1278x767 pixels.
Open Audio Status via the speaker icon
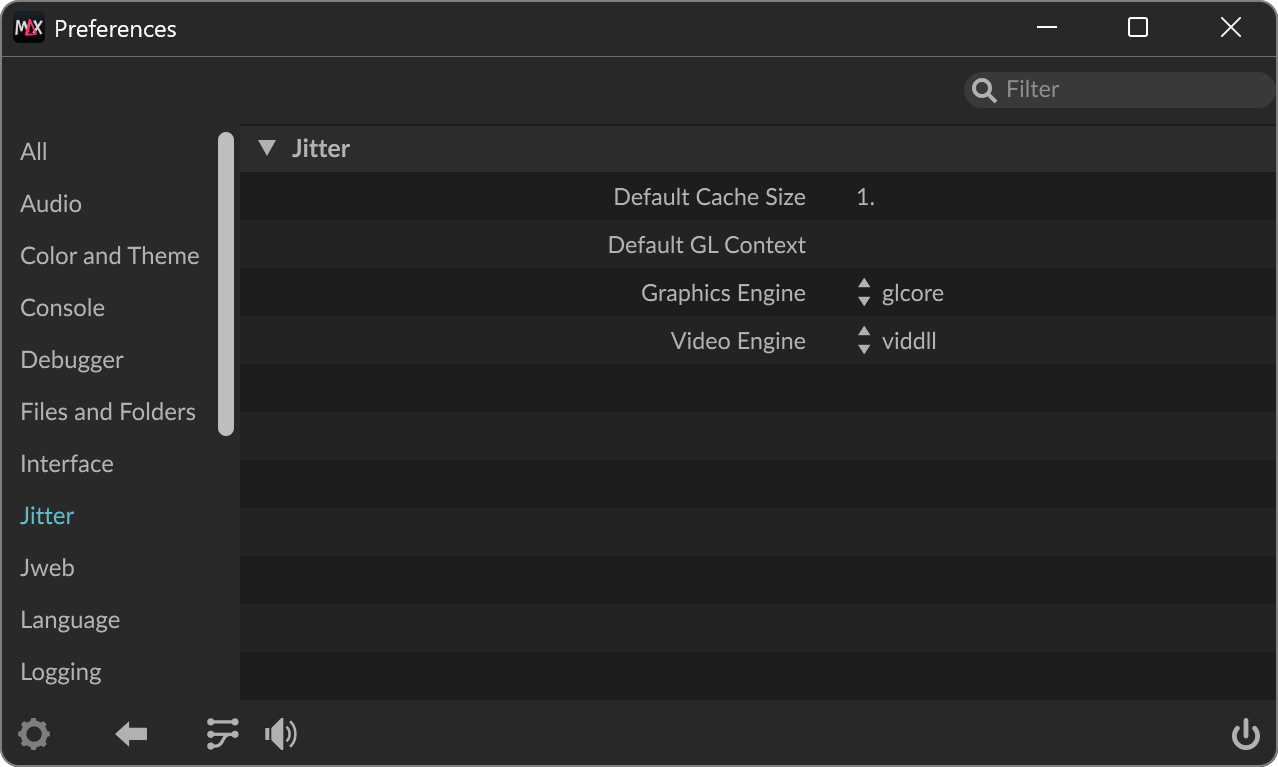click(281, 733)
